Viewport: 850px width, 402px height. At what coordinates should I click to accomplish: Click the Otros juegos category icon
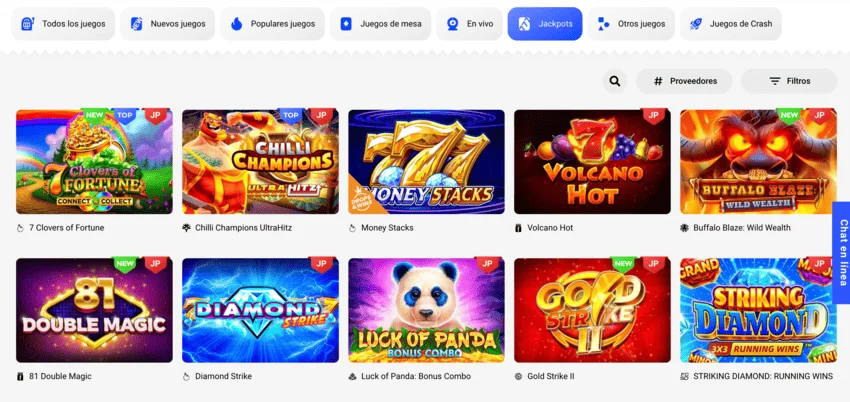click(x=603, y=24)
